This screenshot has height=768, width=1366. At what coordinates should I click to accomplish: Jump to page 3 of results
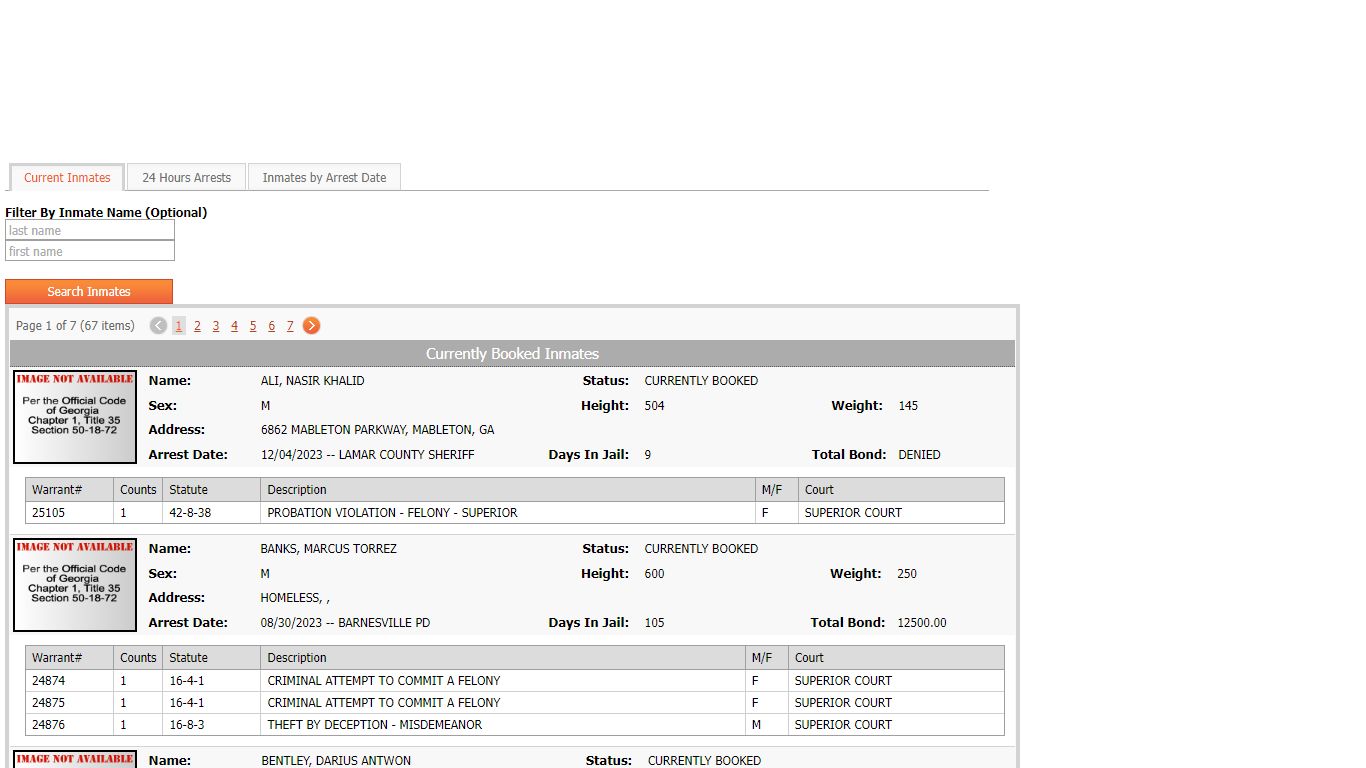click(216, 326)
